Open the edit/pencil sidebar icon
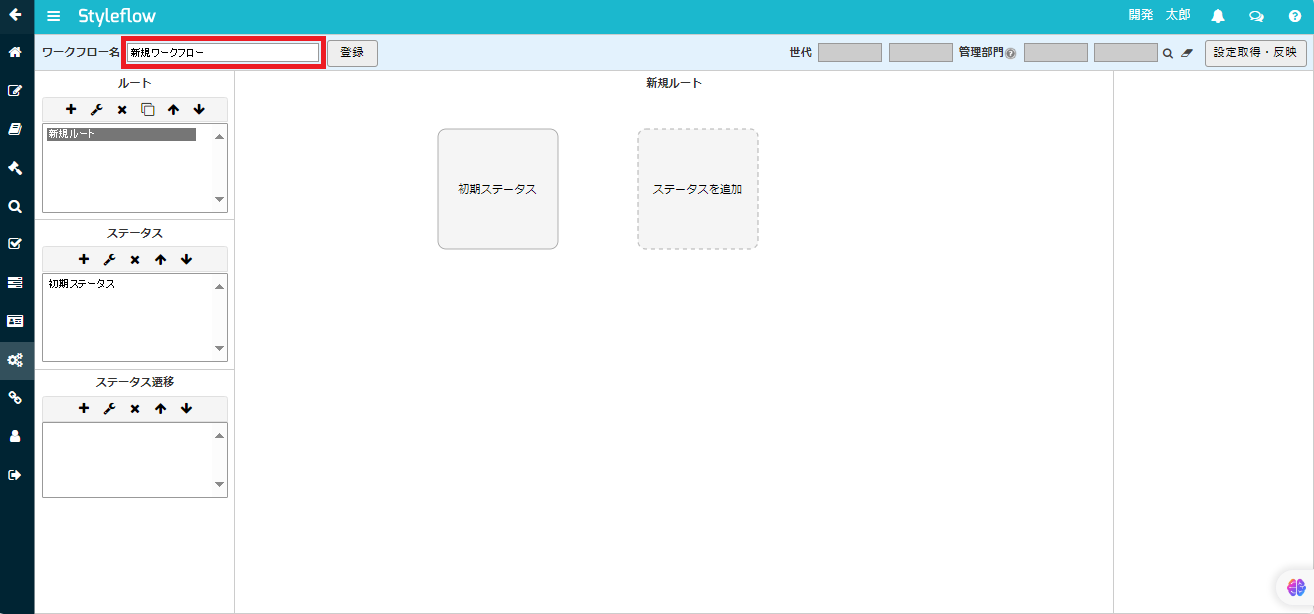The image size is (1314, 614). 15,90
